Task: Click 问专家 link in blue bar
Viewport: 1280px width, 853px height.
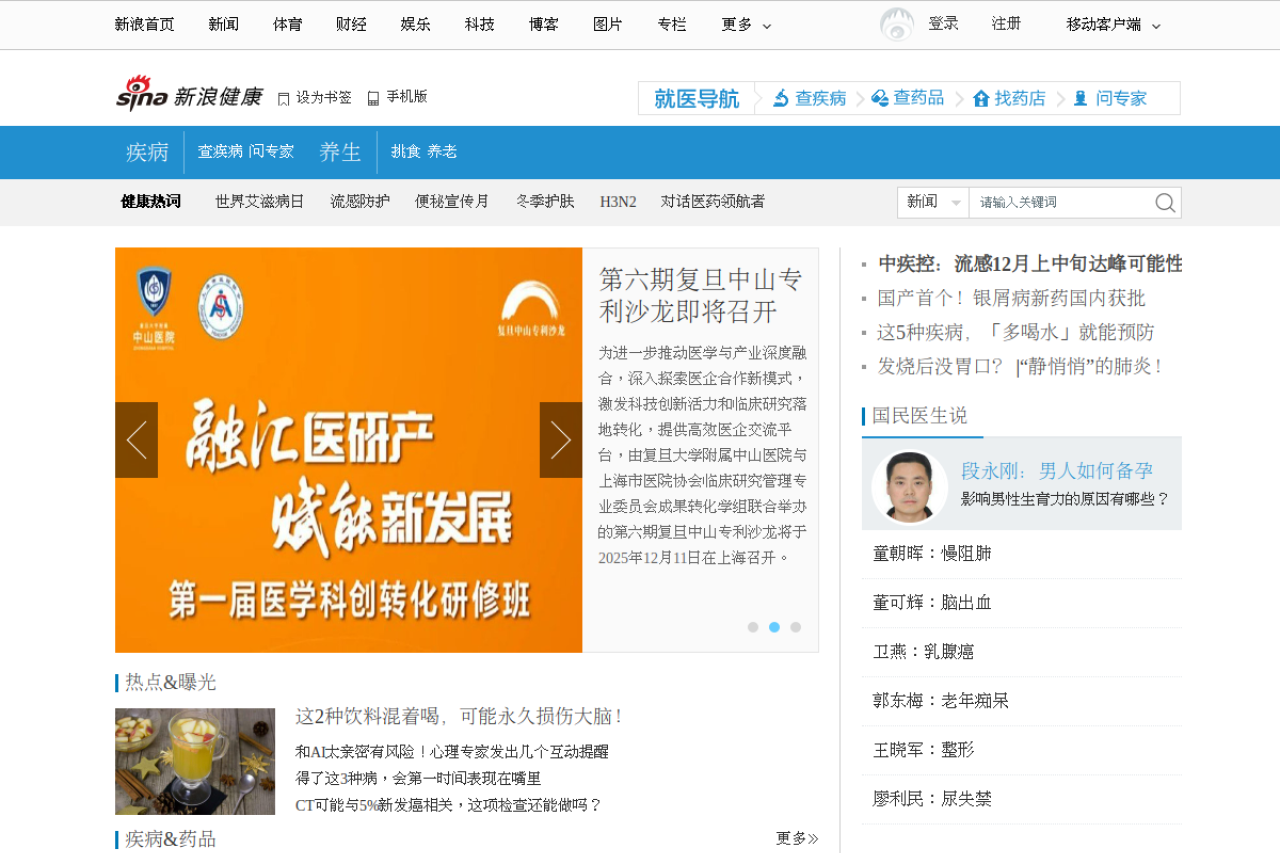Action: pos(271,152)
